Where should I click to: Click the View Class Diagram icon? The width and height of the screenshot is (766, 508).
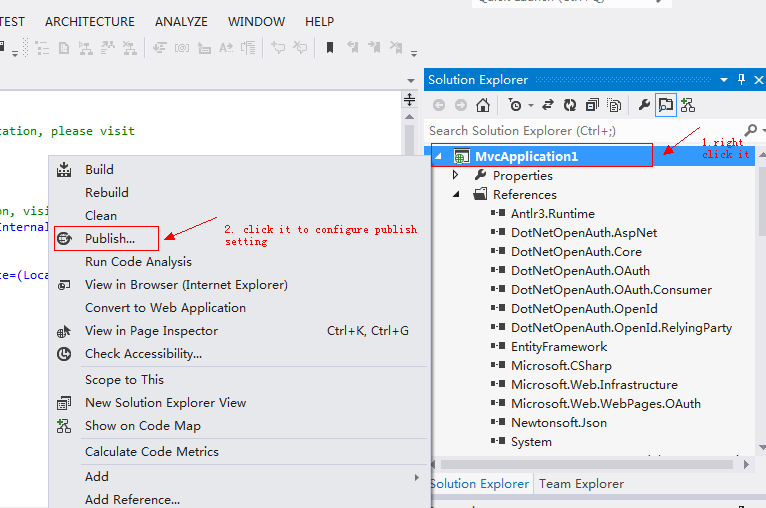point(688,105)
